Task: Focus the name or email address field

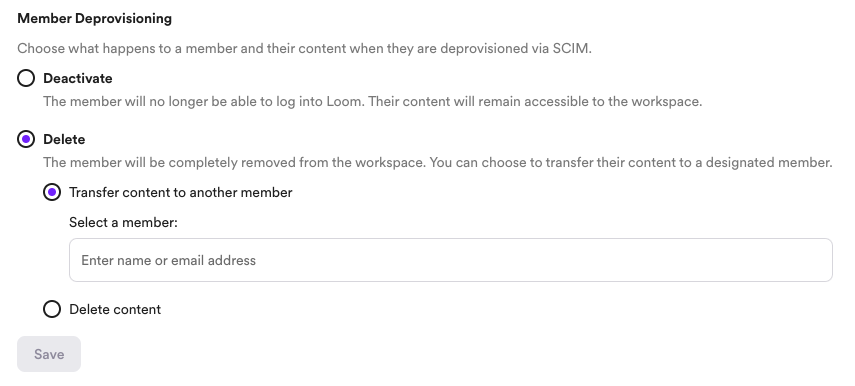Action: click(450, 260)
